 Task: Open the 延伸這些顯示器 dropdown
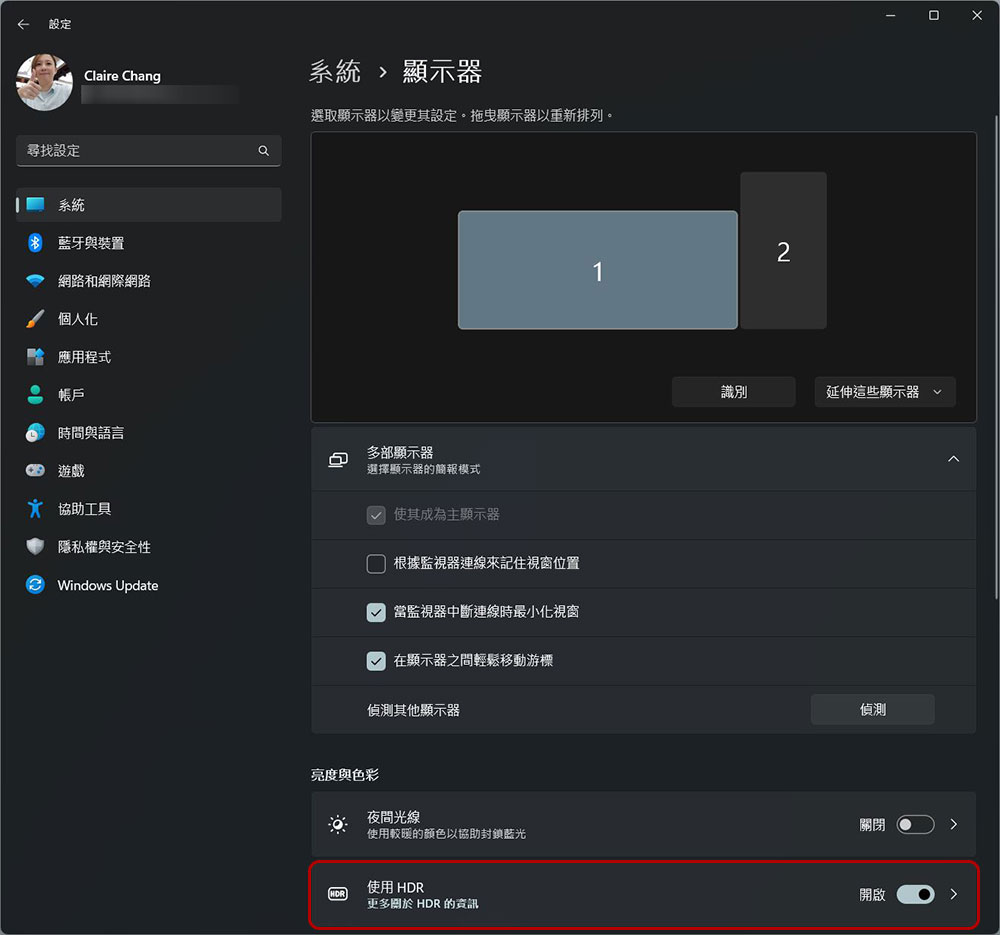tap(884, 392)
